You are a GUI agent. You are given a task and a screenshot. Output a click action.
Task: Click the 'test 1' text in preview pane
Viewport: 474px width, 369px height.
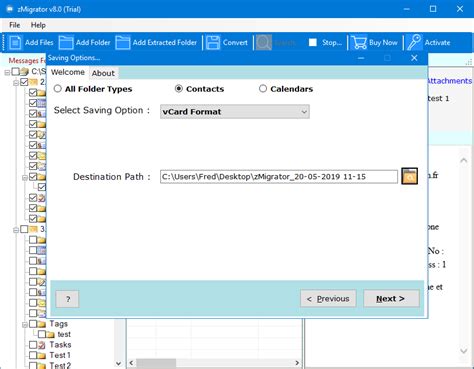click(438, 98)
